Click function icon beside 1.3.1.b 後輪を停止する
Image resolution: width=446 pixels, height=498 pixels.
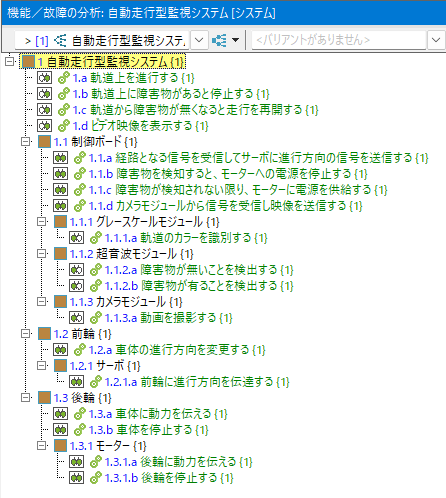[x=76, y=478]
